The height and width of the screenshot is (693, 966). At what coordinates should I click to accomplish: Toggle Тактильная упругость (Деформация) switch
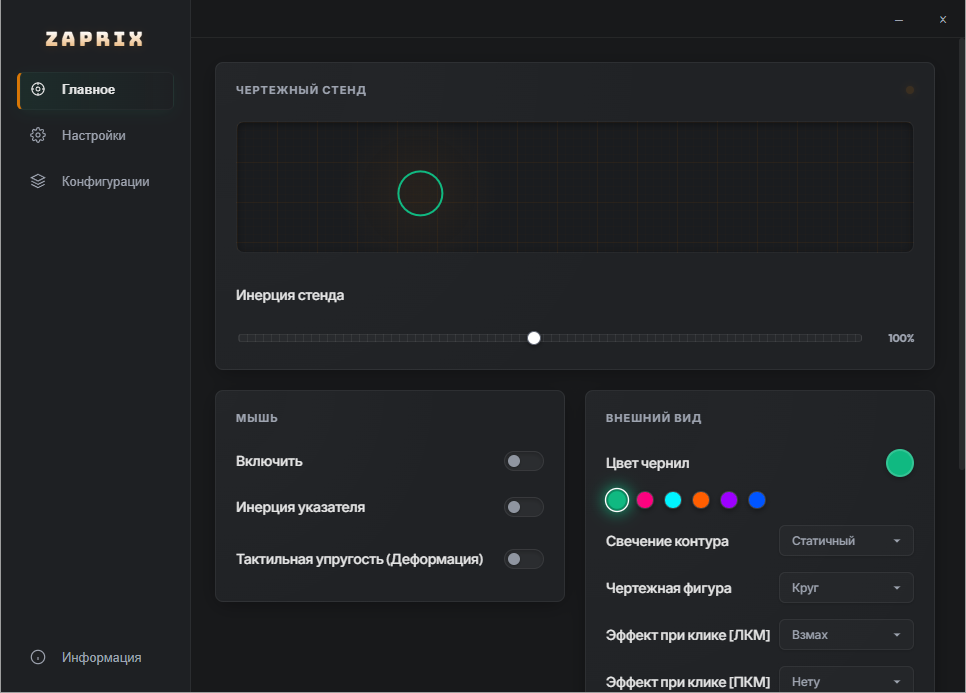[x=524, y=559]
